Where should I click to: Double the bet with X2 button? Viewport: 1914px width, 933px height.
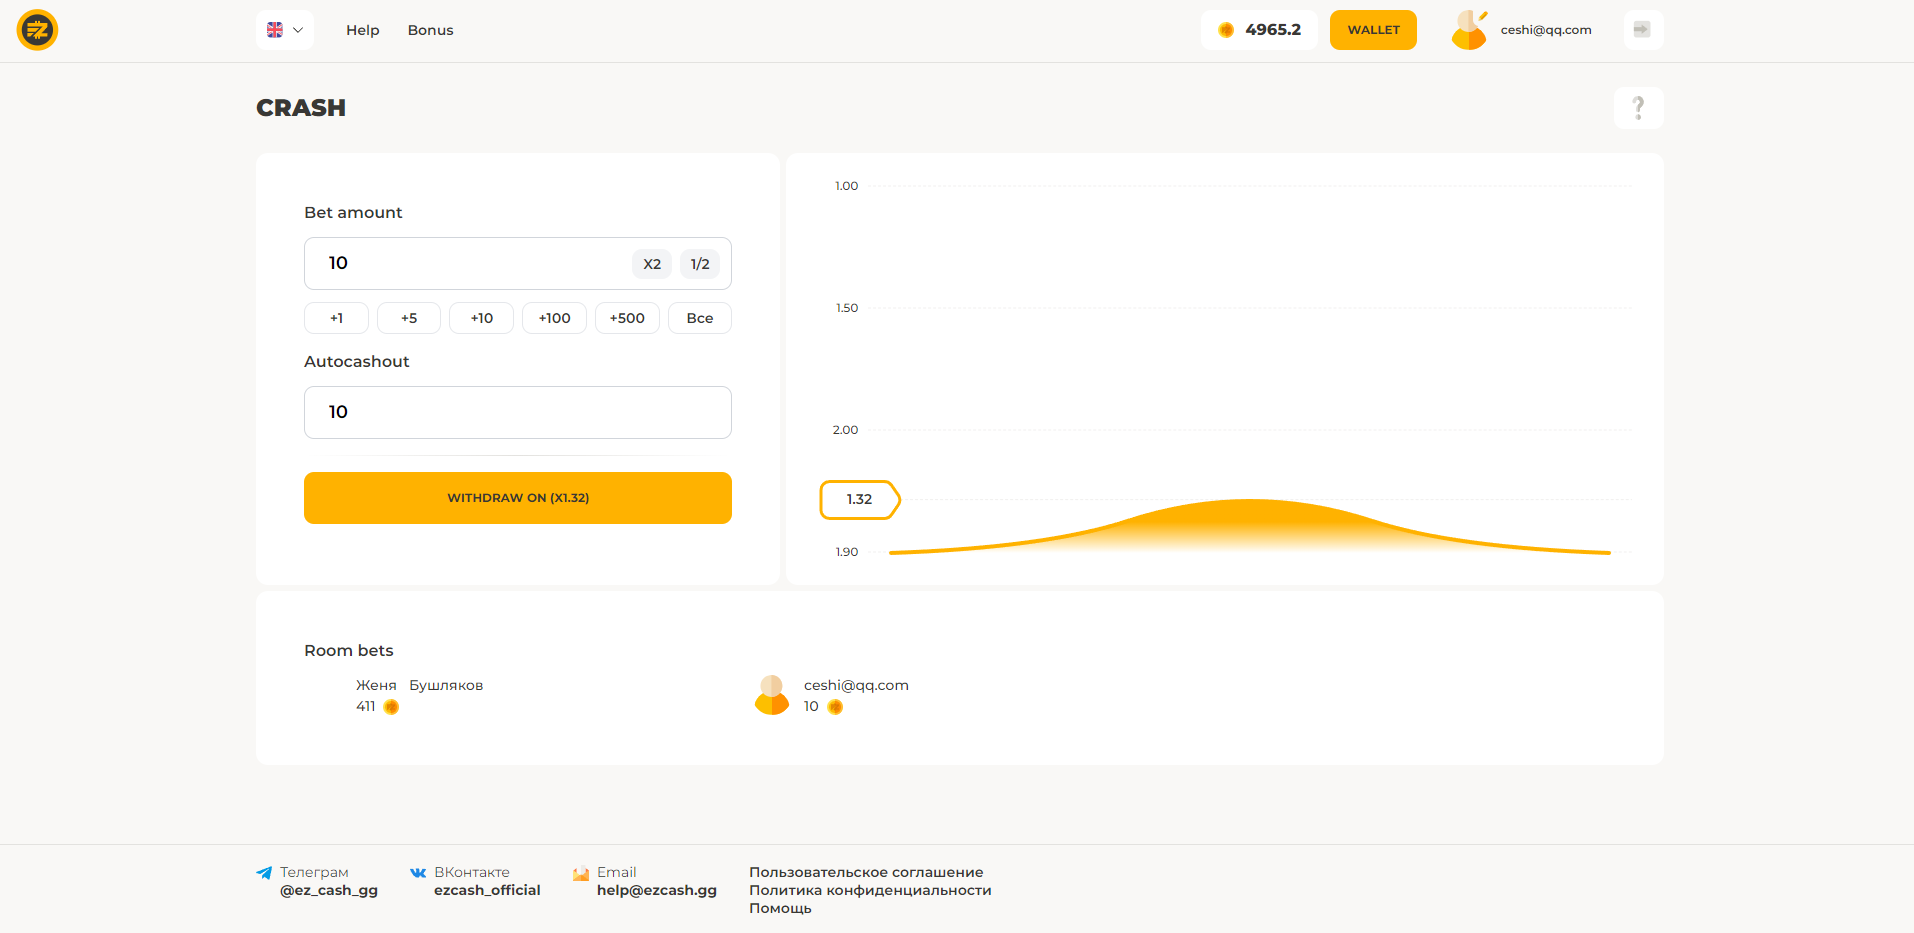(652, 264)
